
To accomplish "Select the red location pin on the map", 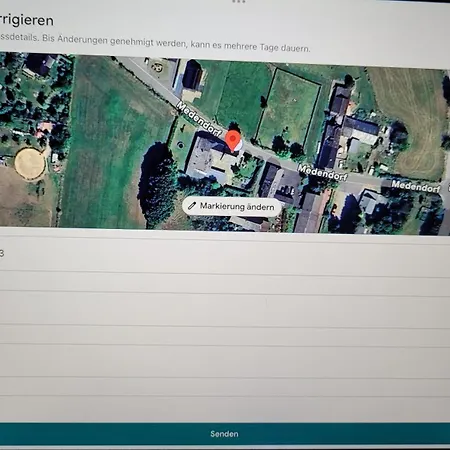I will 233,141.
